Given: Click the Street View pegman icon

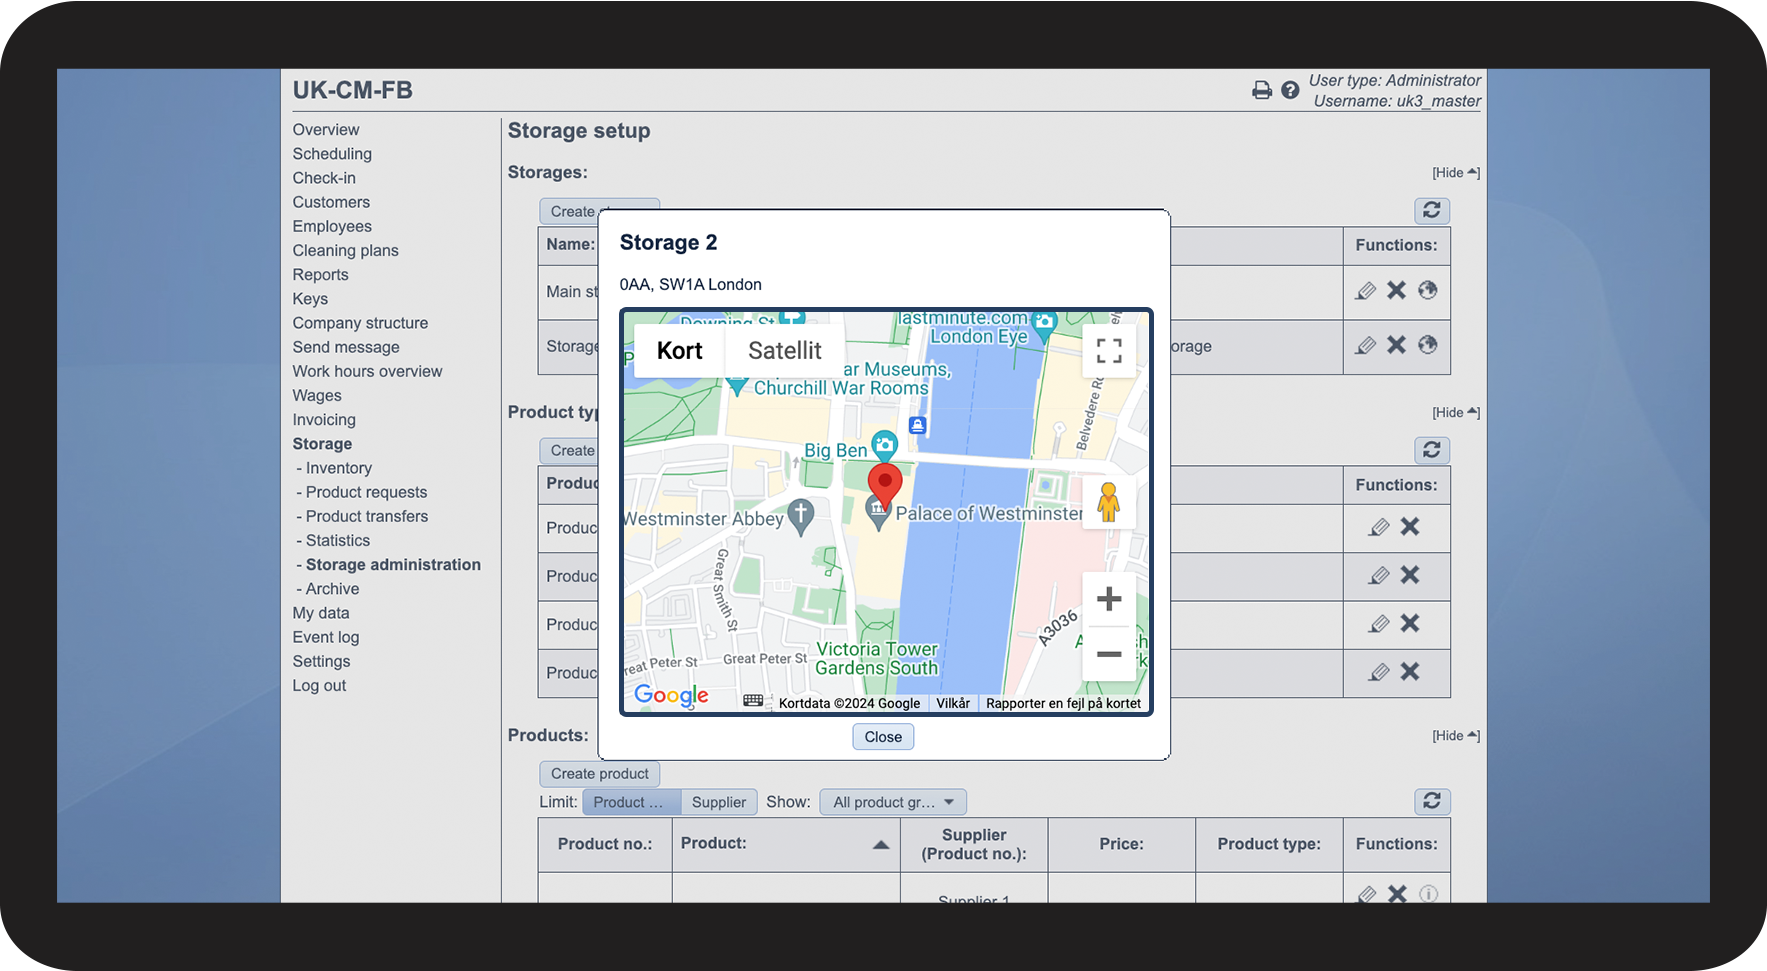Looking at the screenshot, I should (1108, 502).
